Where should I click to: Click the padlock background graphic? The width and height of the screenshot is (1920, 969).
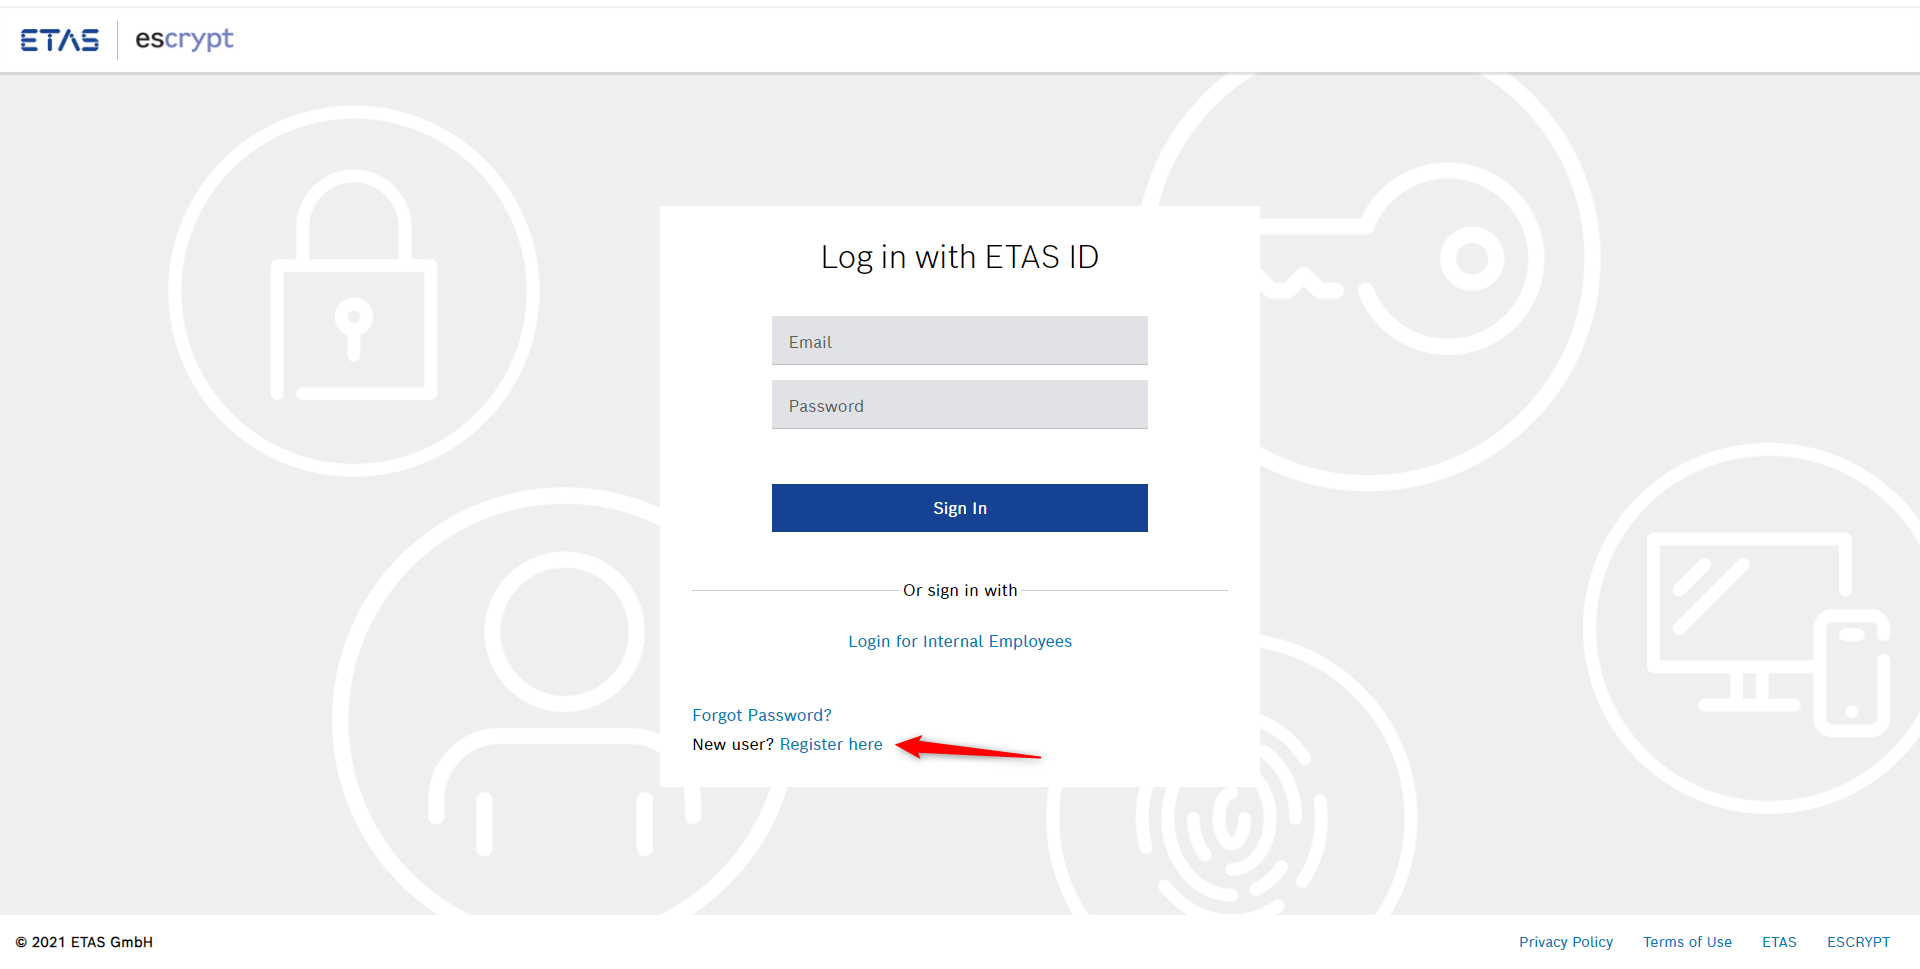353,291
